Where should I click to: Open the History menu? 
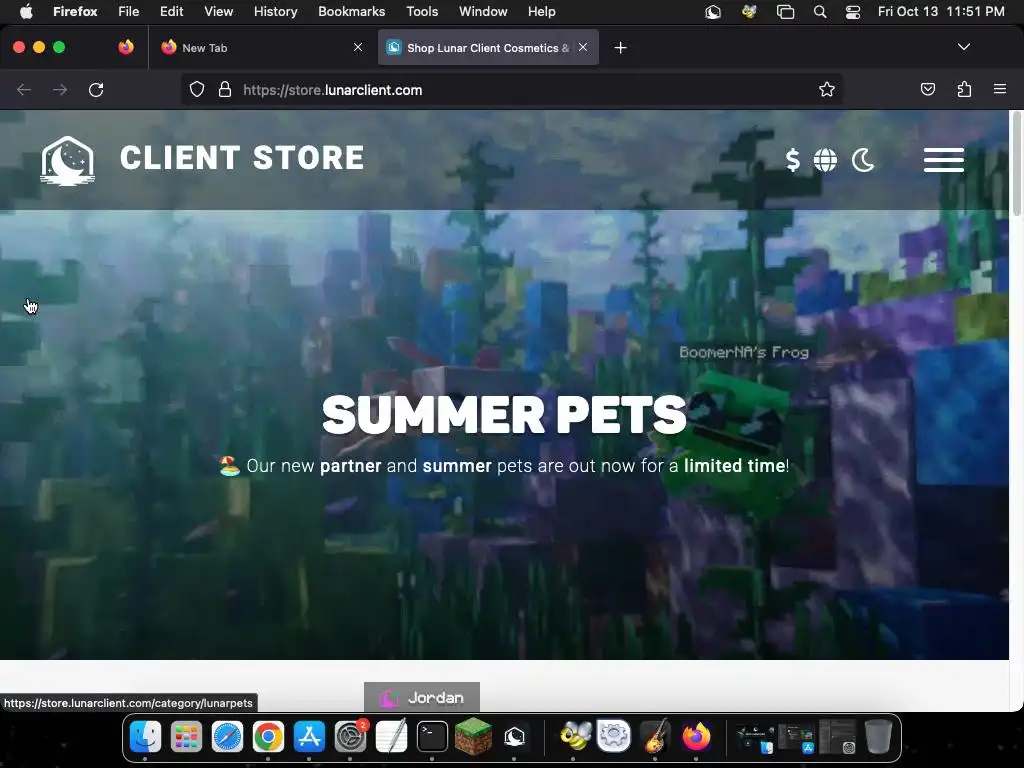(276, 12)
